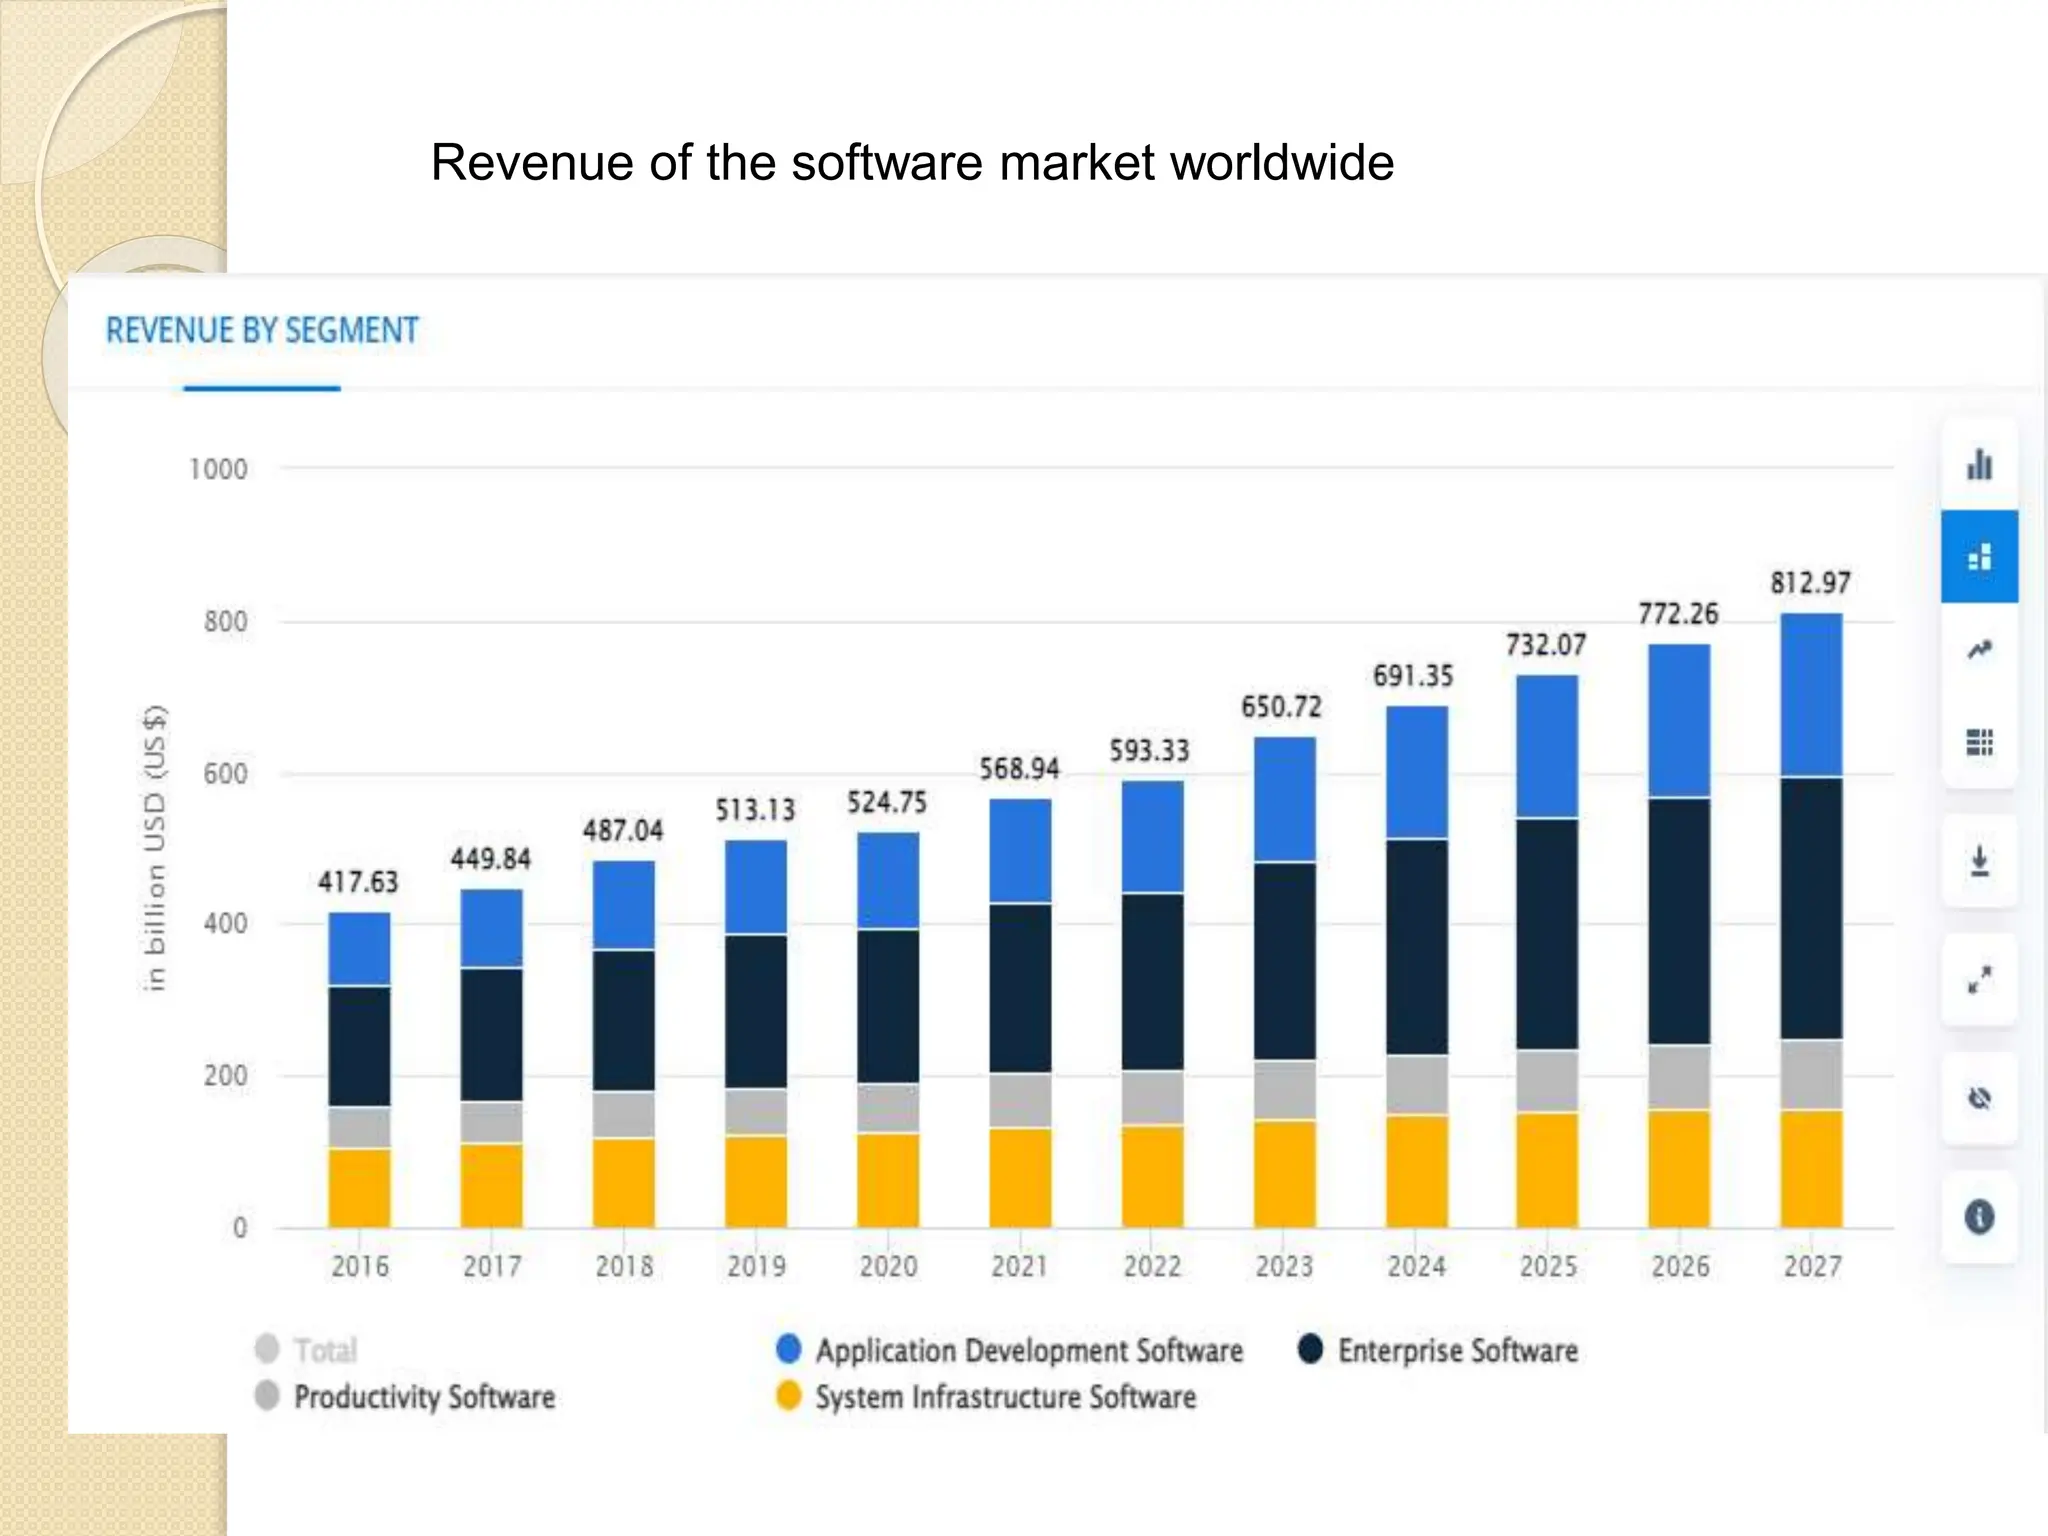This screenshot has height=1536, width=2048.
Task: Click the slide title text
Action: click(x=912, y=162)
